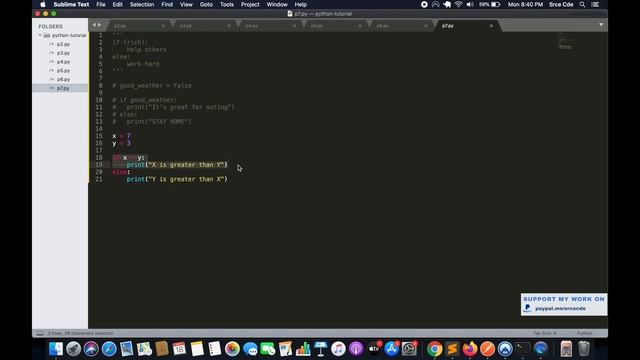Image resolution: width=640 pixels, height=360 pixels.
Task: Open the File menu
Action: click(x=101, y=4)
